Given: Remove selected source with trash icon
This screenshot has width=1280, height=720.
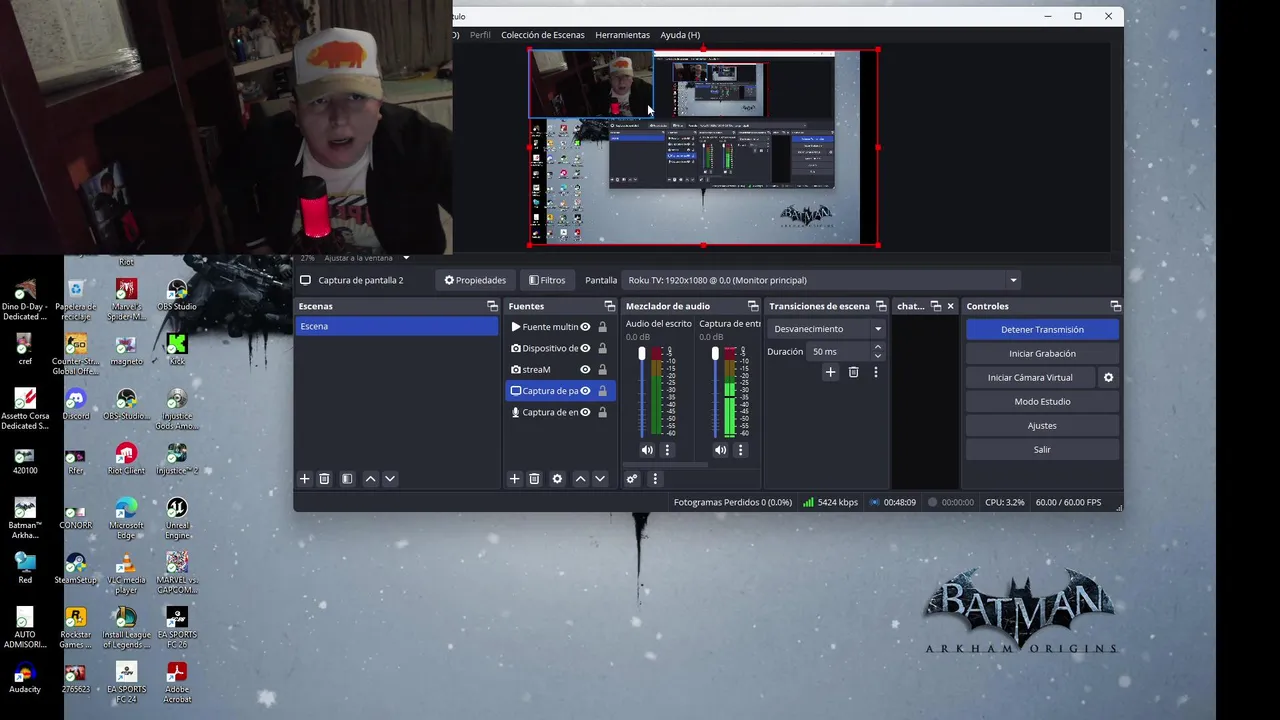Looking at the screenshot, I should point(534,479).
